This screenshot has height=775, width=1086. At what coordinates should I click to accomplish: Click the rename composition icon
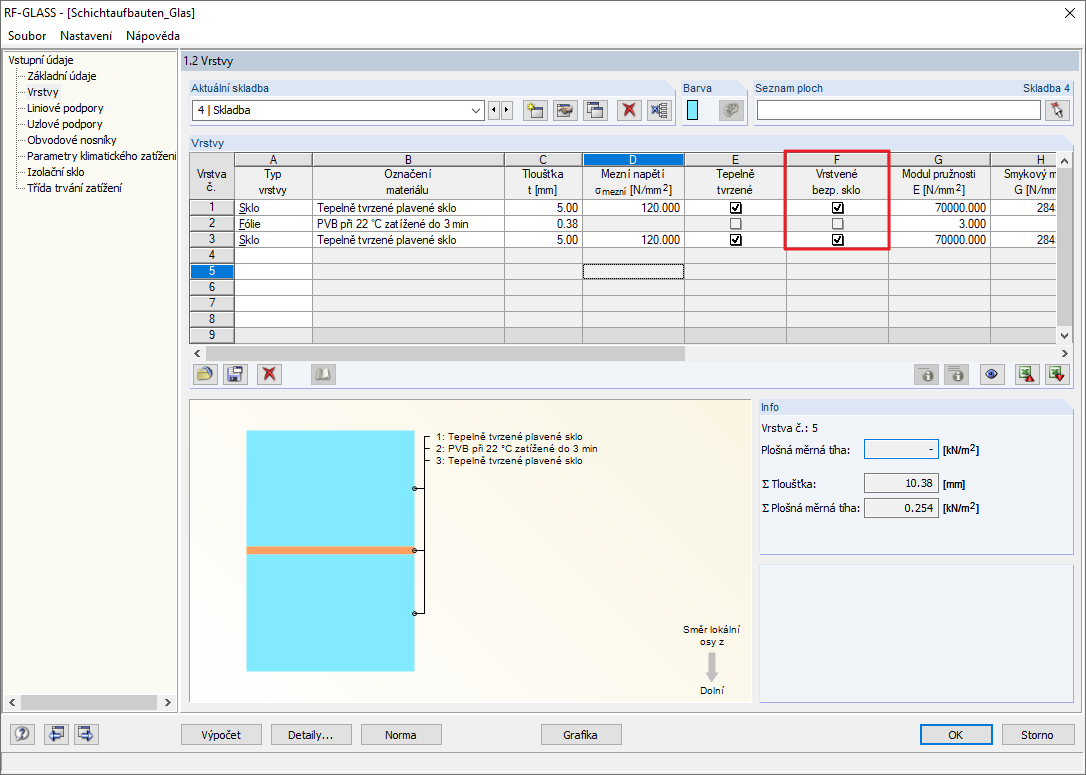pyautogui.click(x=565, y=110)
